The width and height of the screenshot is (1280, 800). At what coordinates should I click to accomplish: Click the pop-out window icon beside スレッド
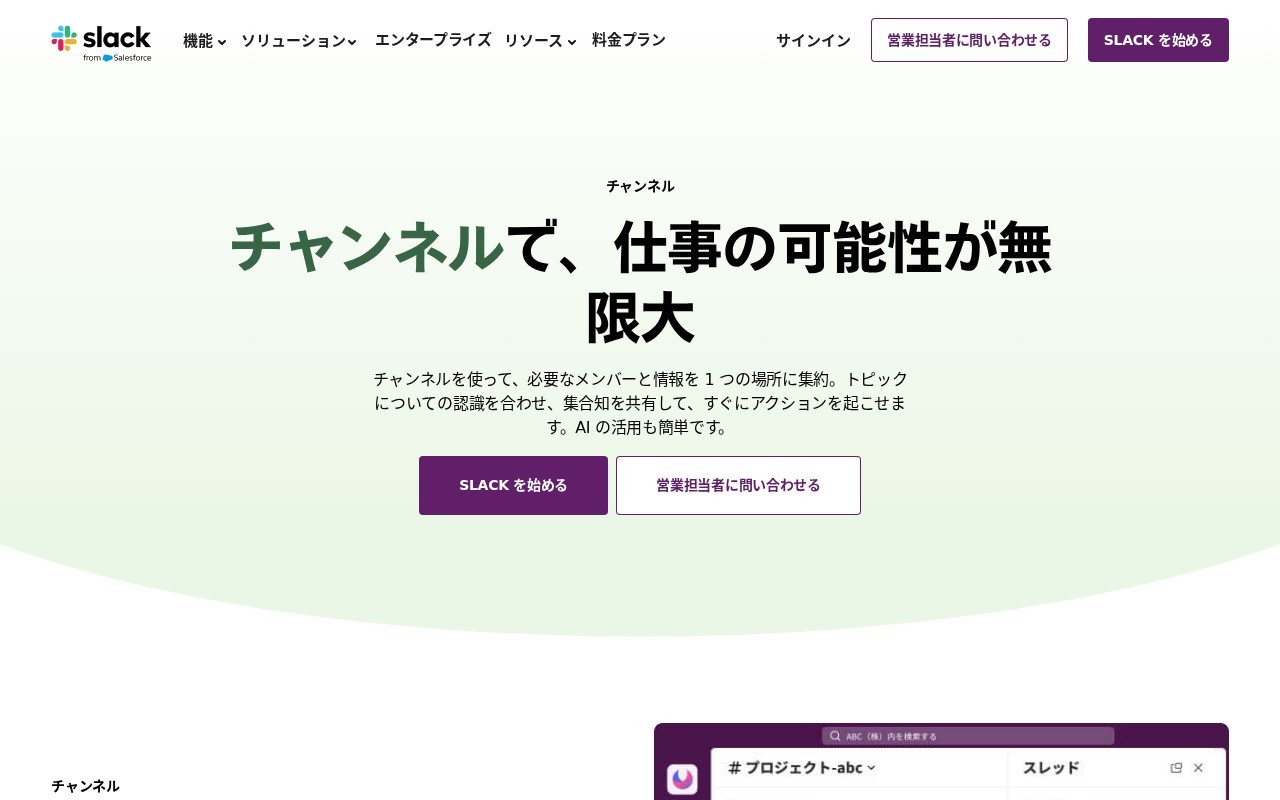pos(1176,768)
